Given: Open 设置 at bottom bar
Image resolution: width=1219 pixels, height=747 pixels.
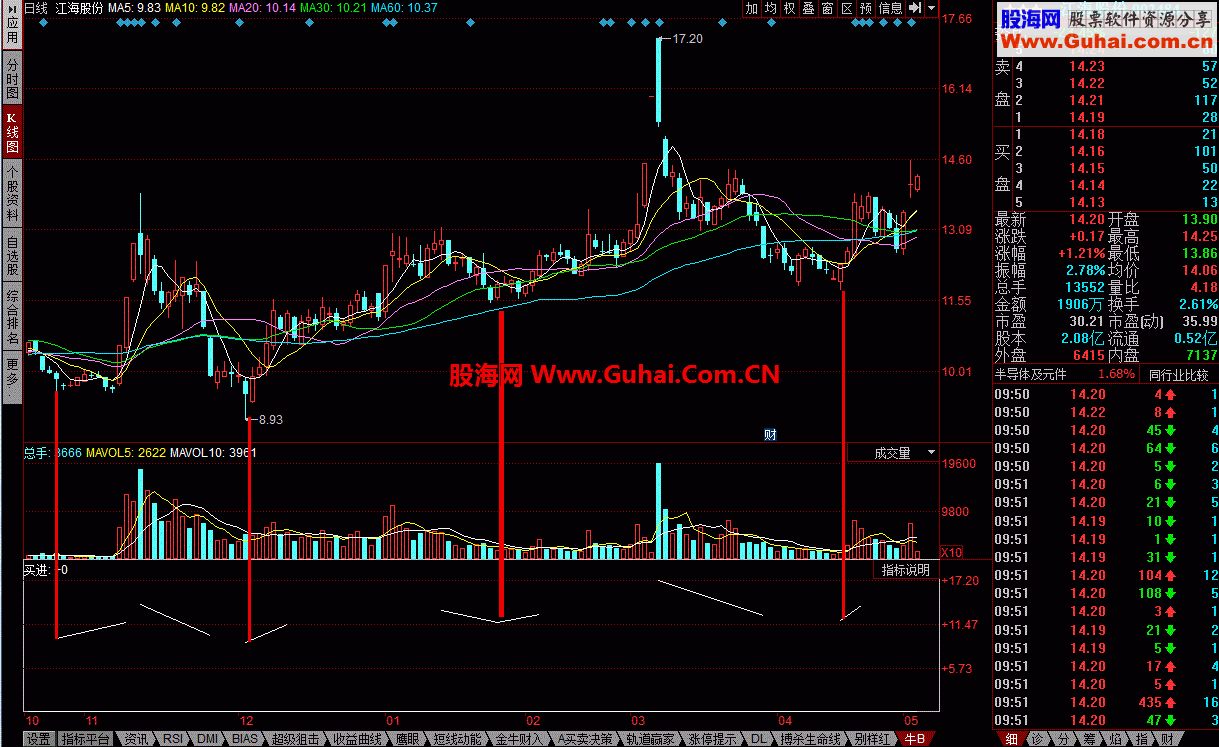Looking at the screenshot, I should (38, 739).
